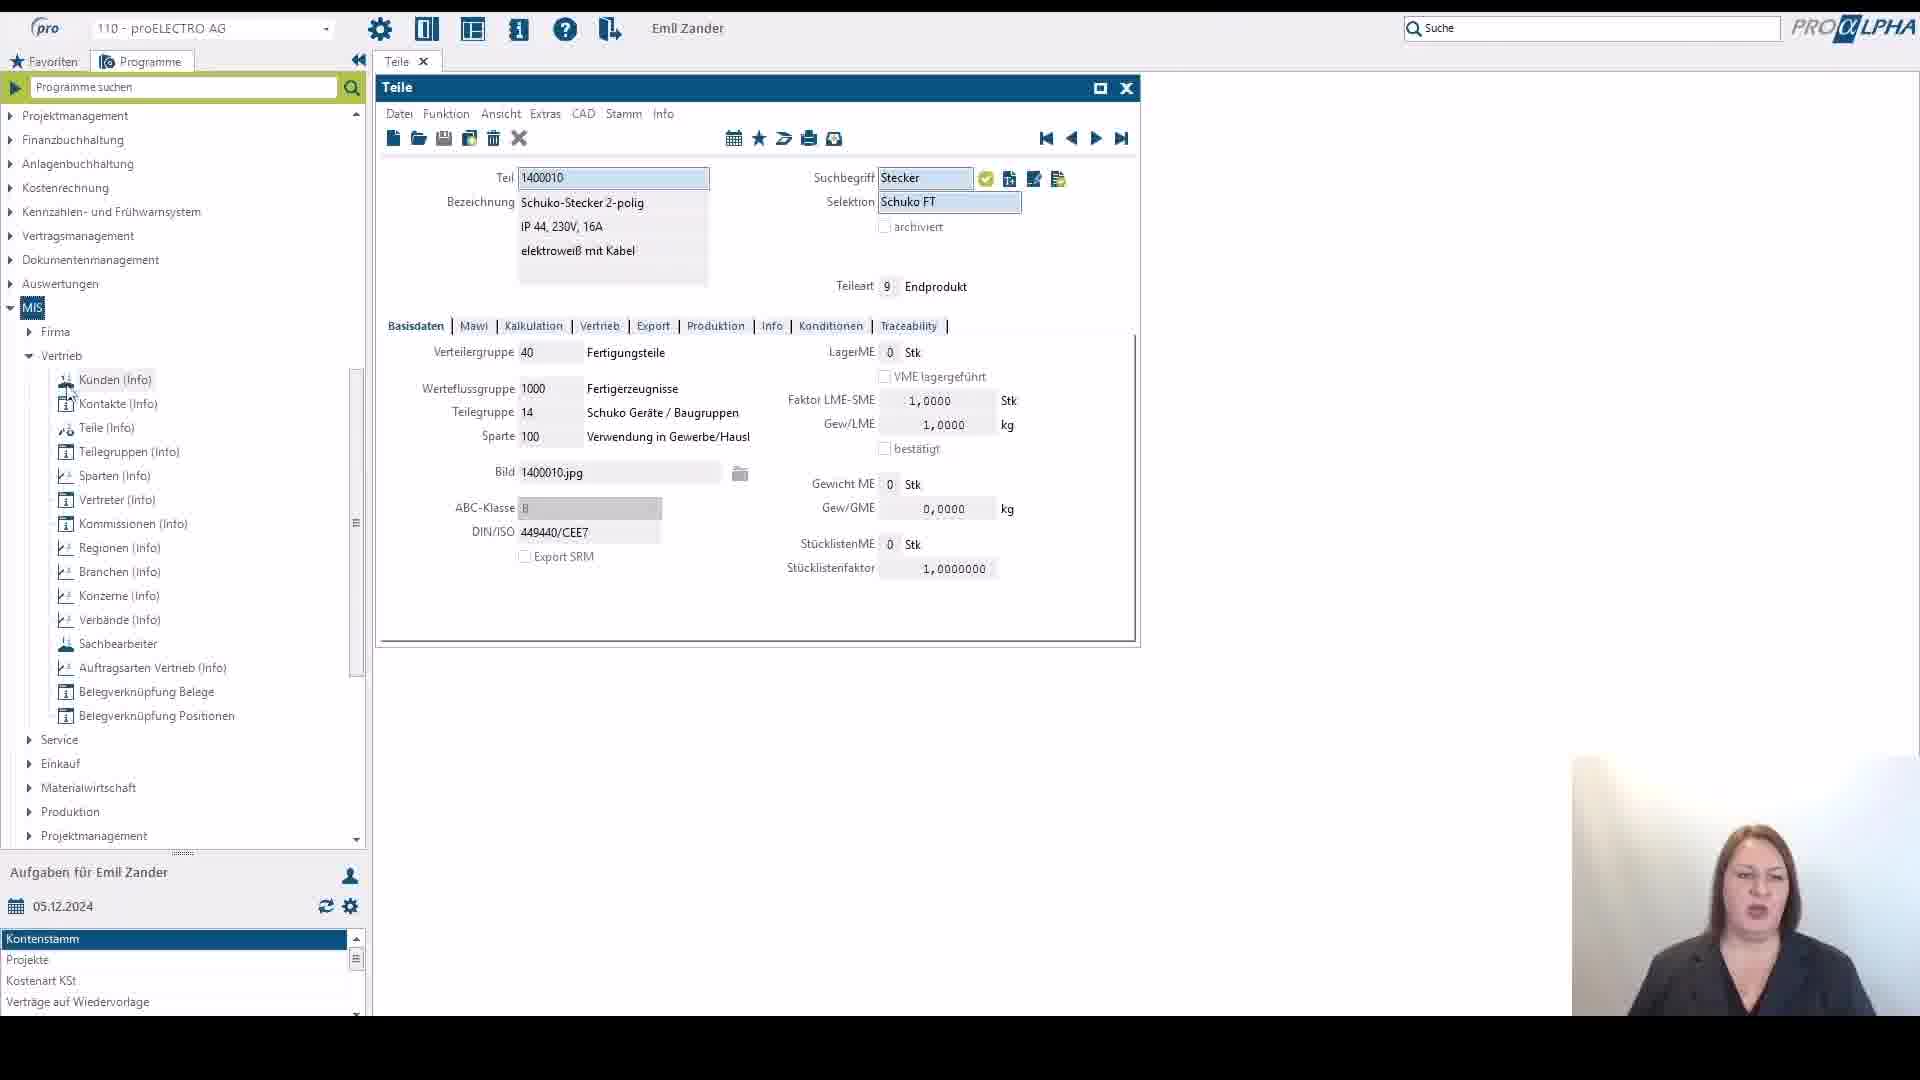Create a new record in the Teile toolbar
Screen dimensions: 1920x1080
394,139
